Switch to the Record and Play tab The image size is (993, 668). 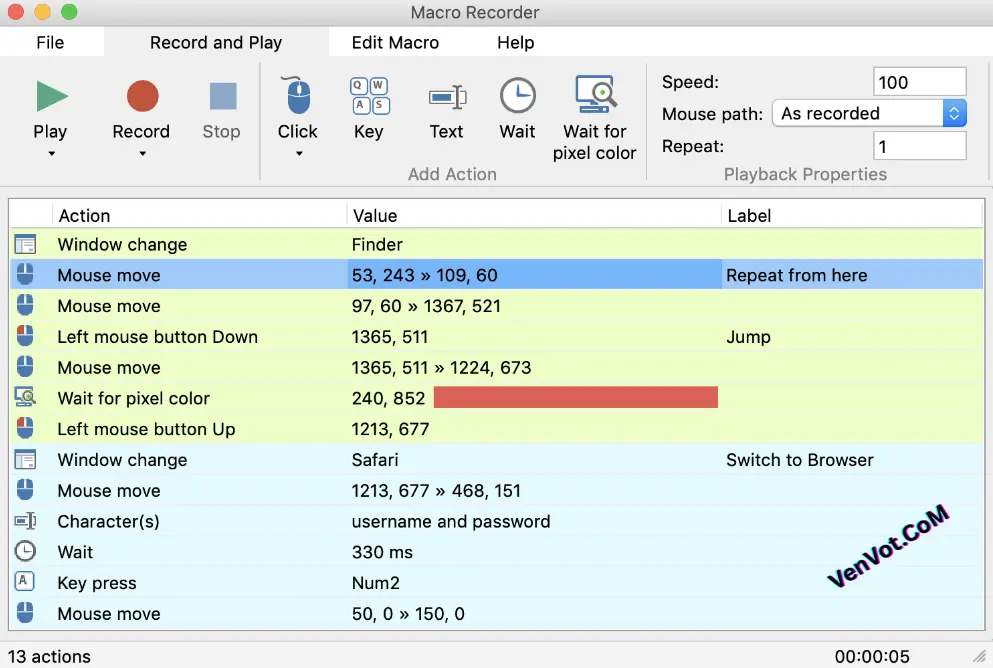(x=216, y=42)
